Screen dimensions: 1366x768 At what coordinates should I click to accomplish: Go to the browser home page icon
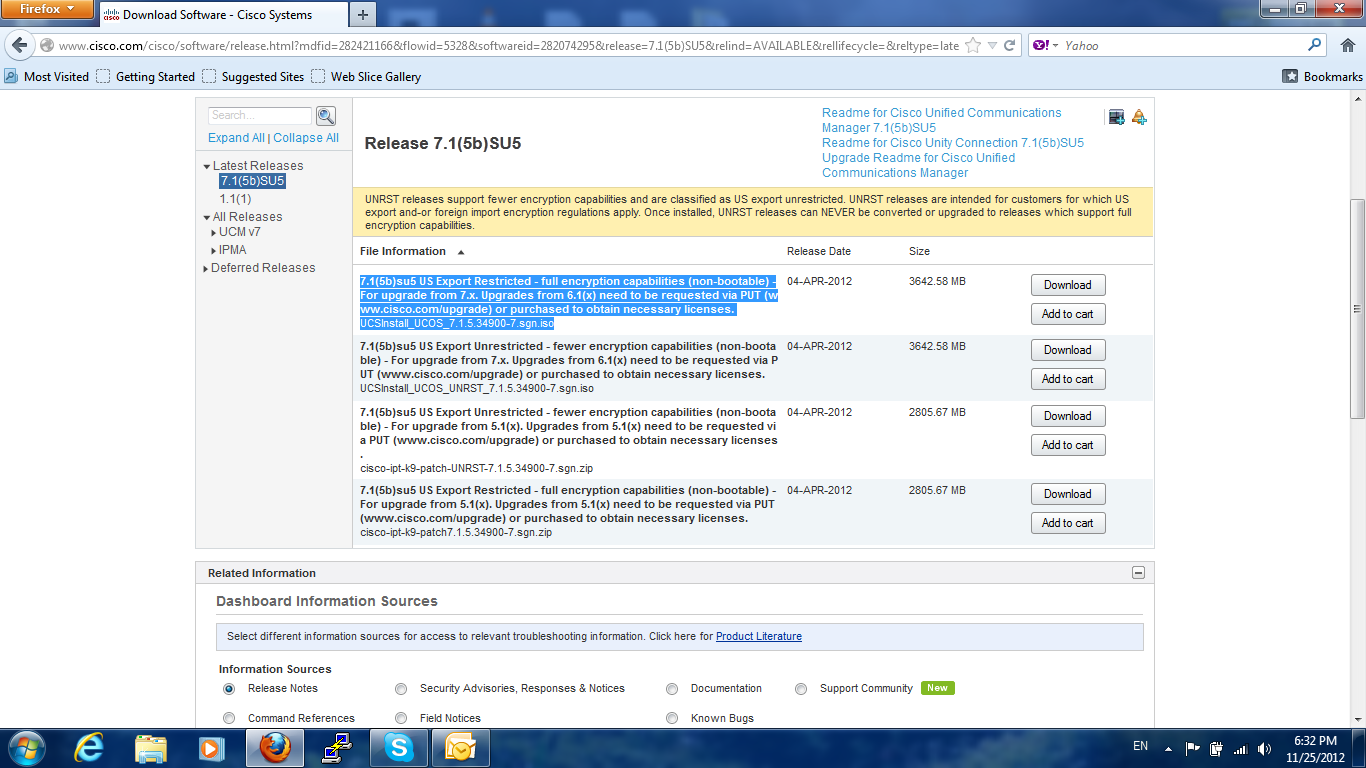1347,45
